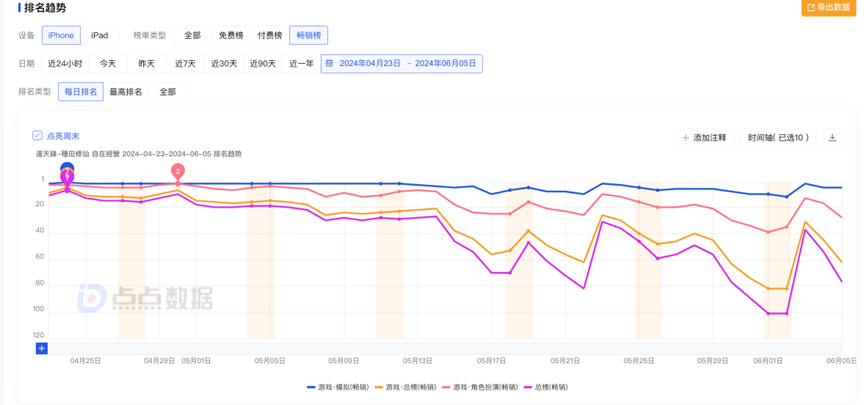Toggle 总榜(畅销) legend series

[x=547, y=387]
